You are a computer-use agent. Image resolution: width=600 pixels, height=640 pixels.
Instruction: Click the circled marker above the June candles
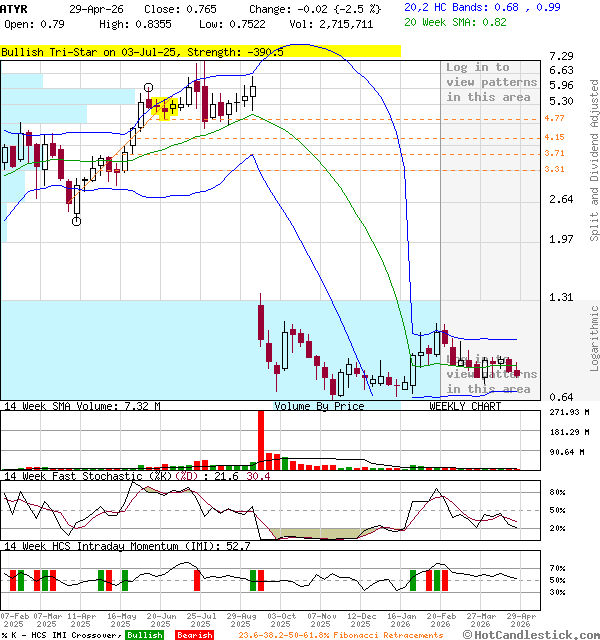click(149, 88)
